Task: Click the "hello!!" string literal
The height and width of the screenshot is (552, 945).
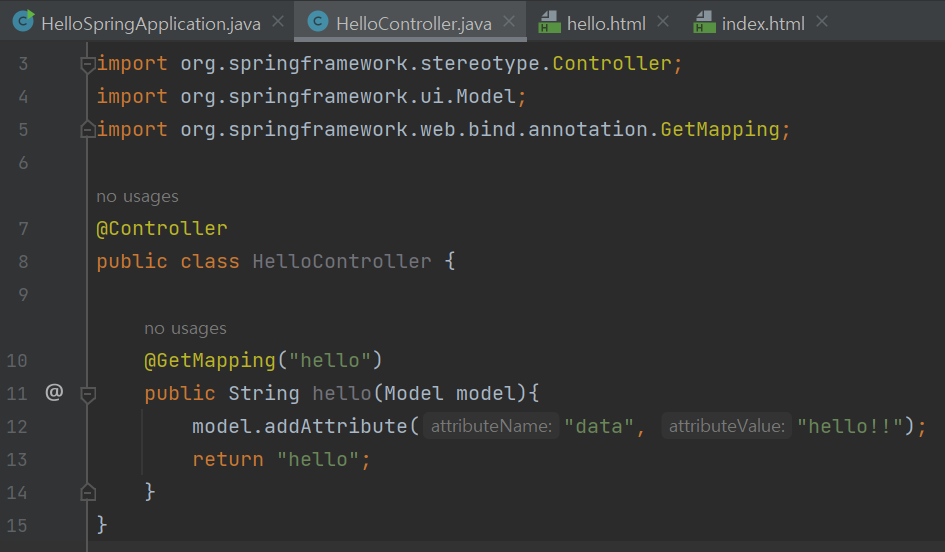Action: point(850,427)
